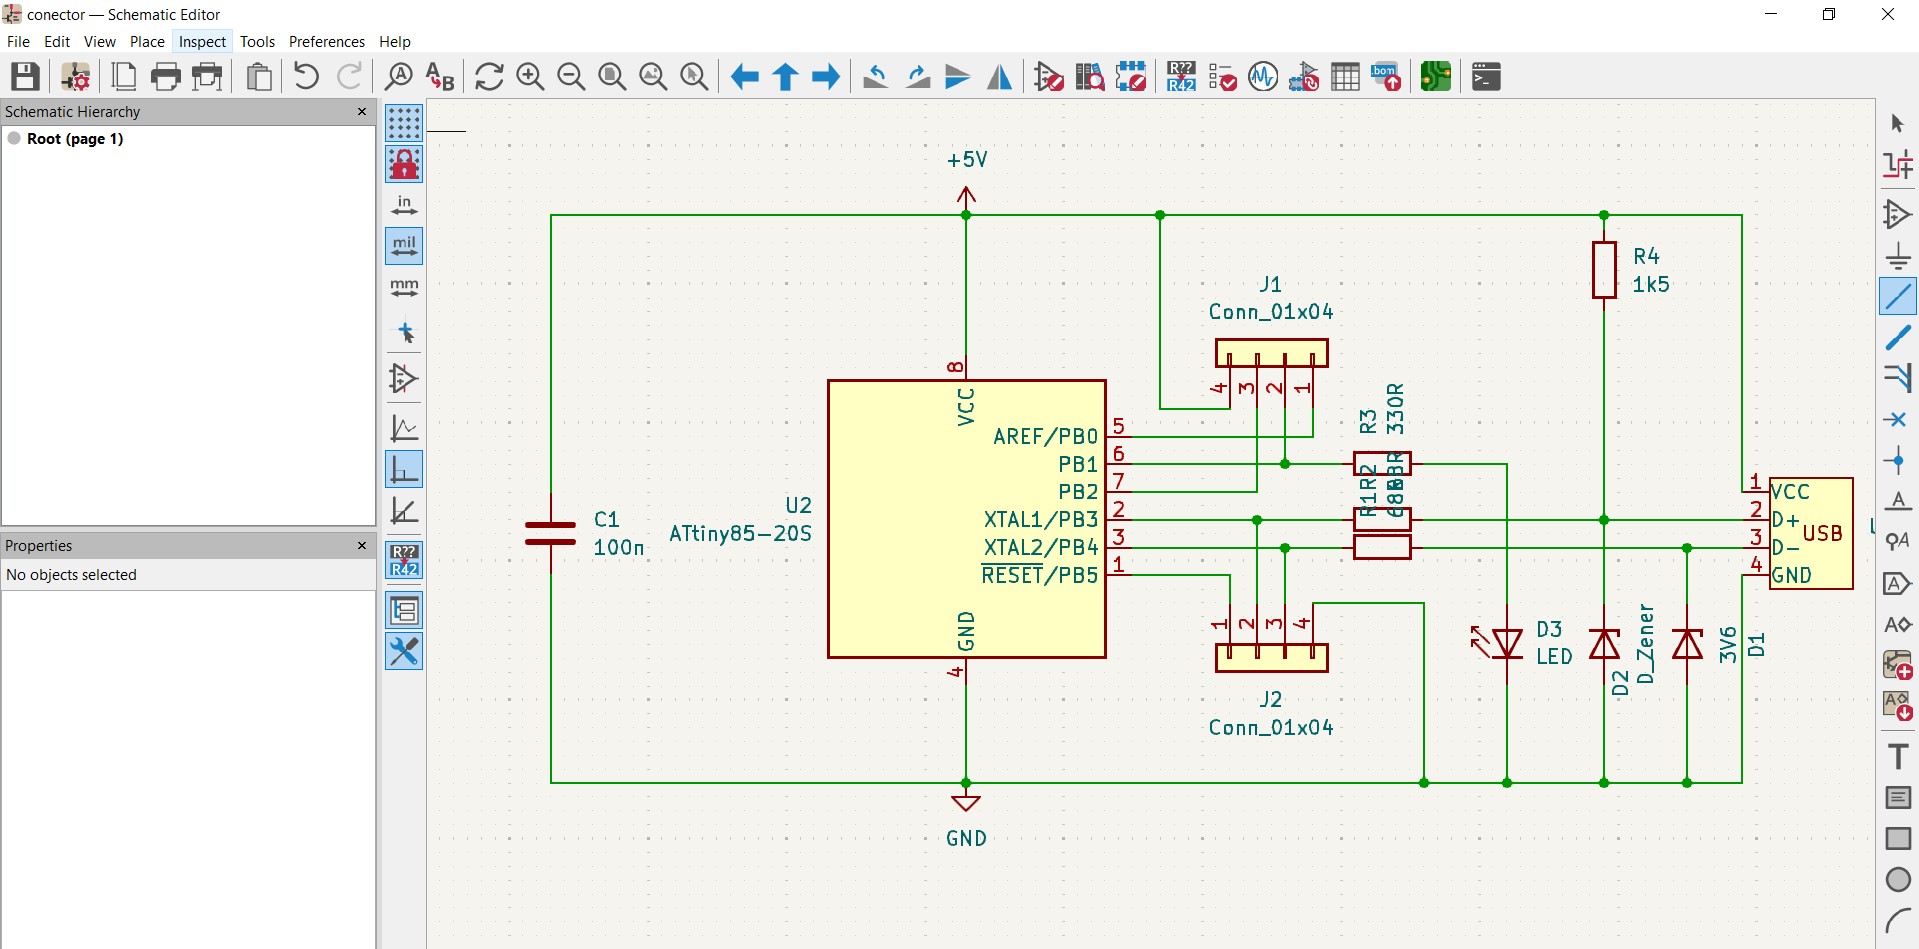Annotate schematic symbols R?? R42 toolbar icon

1181,76
